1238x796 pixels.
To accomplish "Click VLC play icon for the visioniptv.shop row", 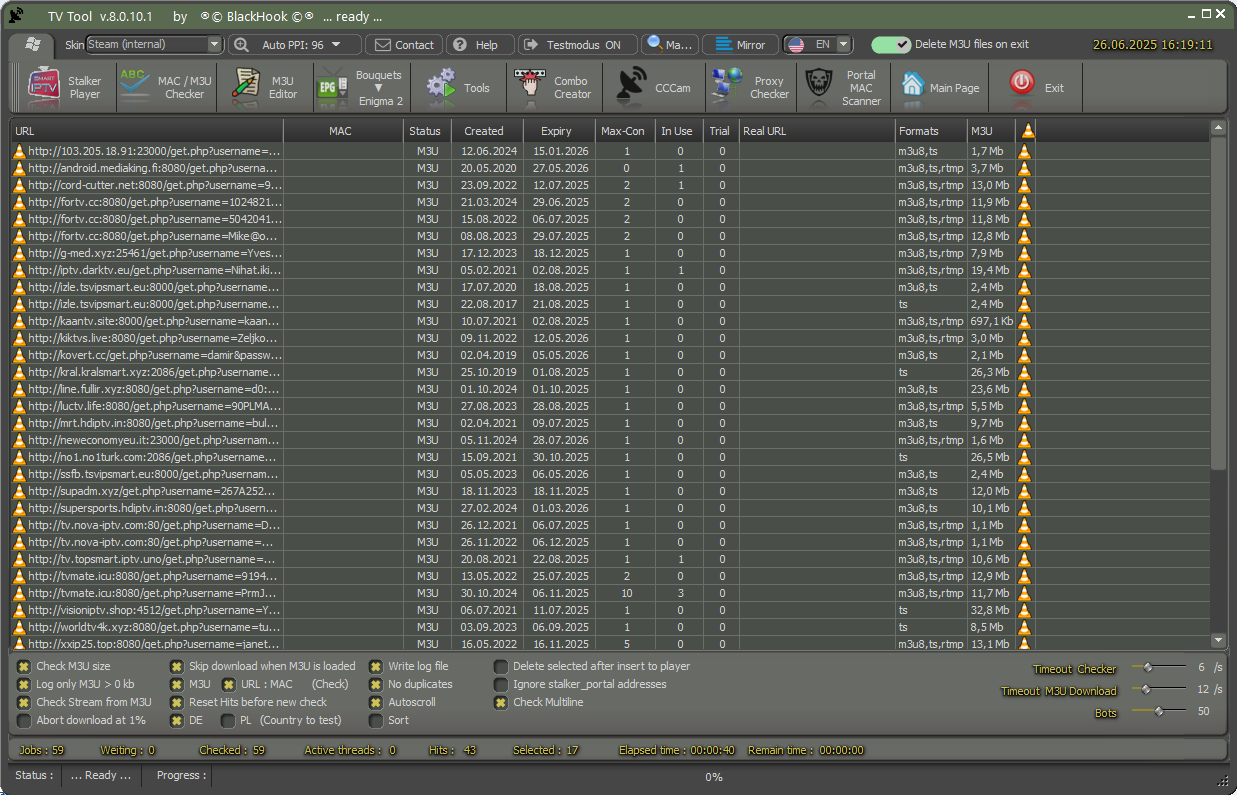I will (1025, 610).
